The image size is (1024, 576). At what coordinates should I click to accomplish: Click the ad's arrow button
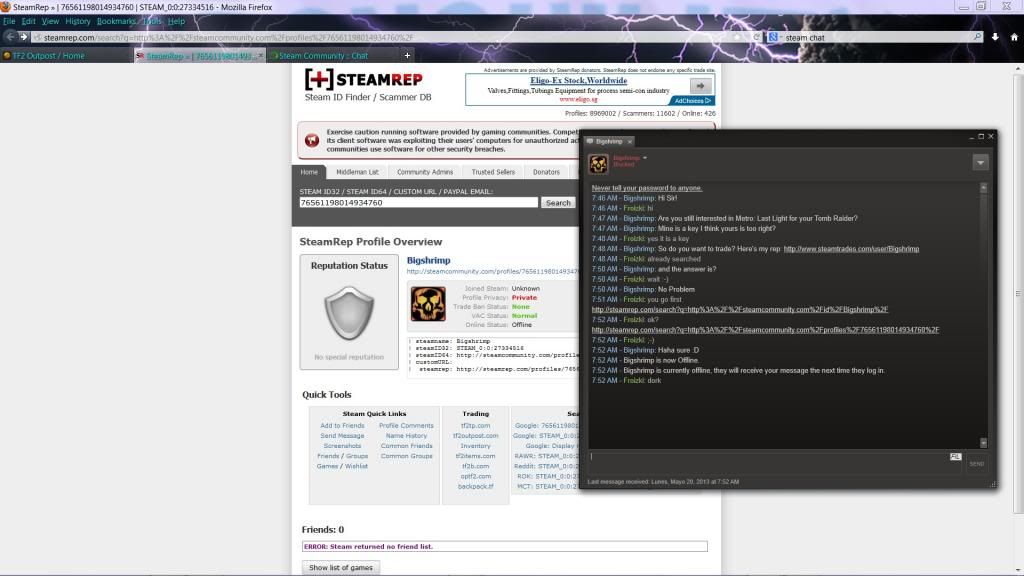point(700,86)
